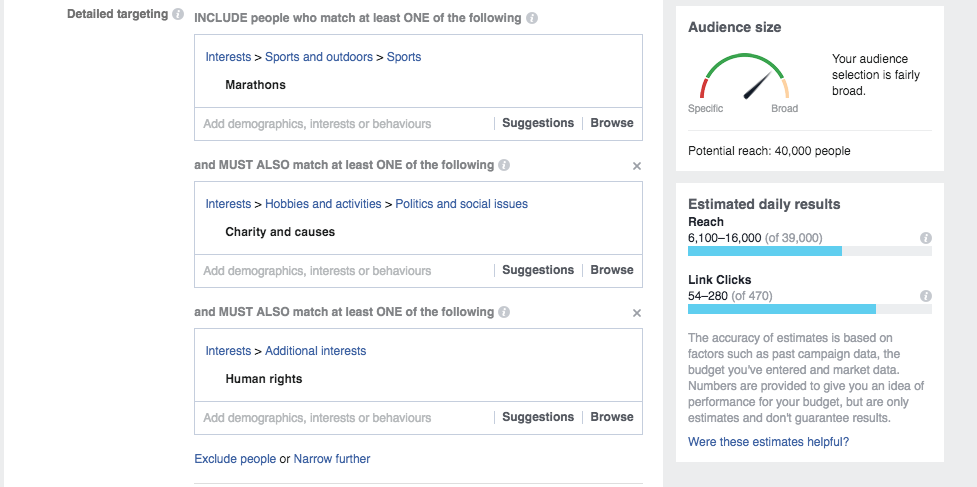Viewport: 977px width, 487px height.
Task: Click Politics and social issues breadcrumb
Action: point(461,204)
